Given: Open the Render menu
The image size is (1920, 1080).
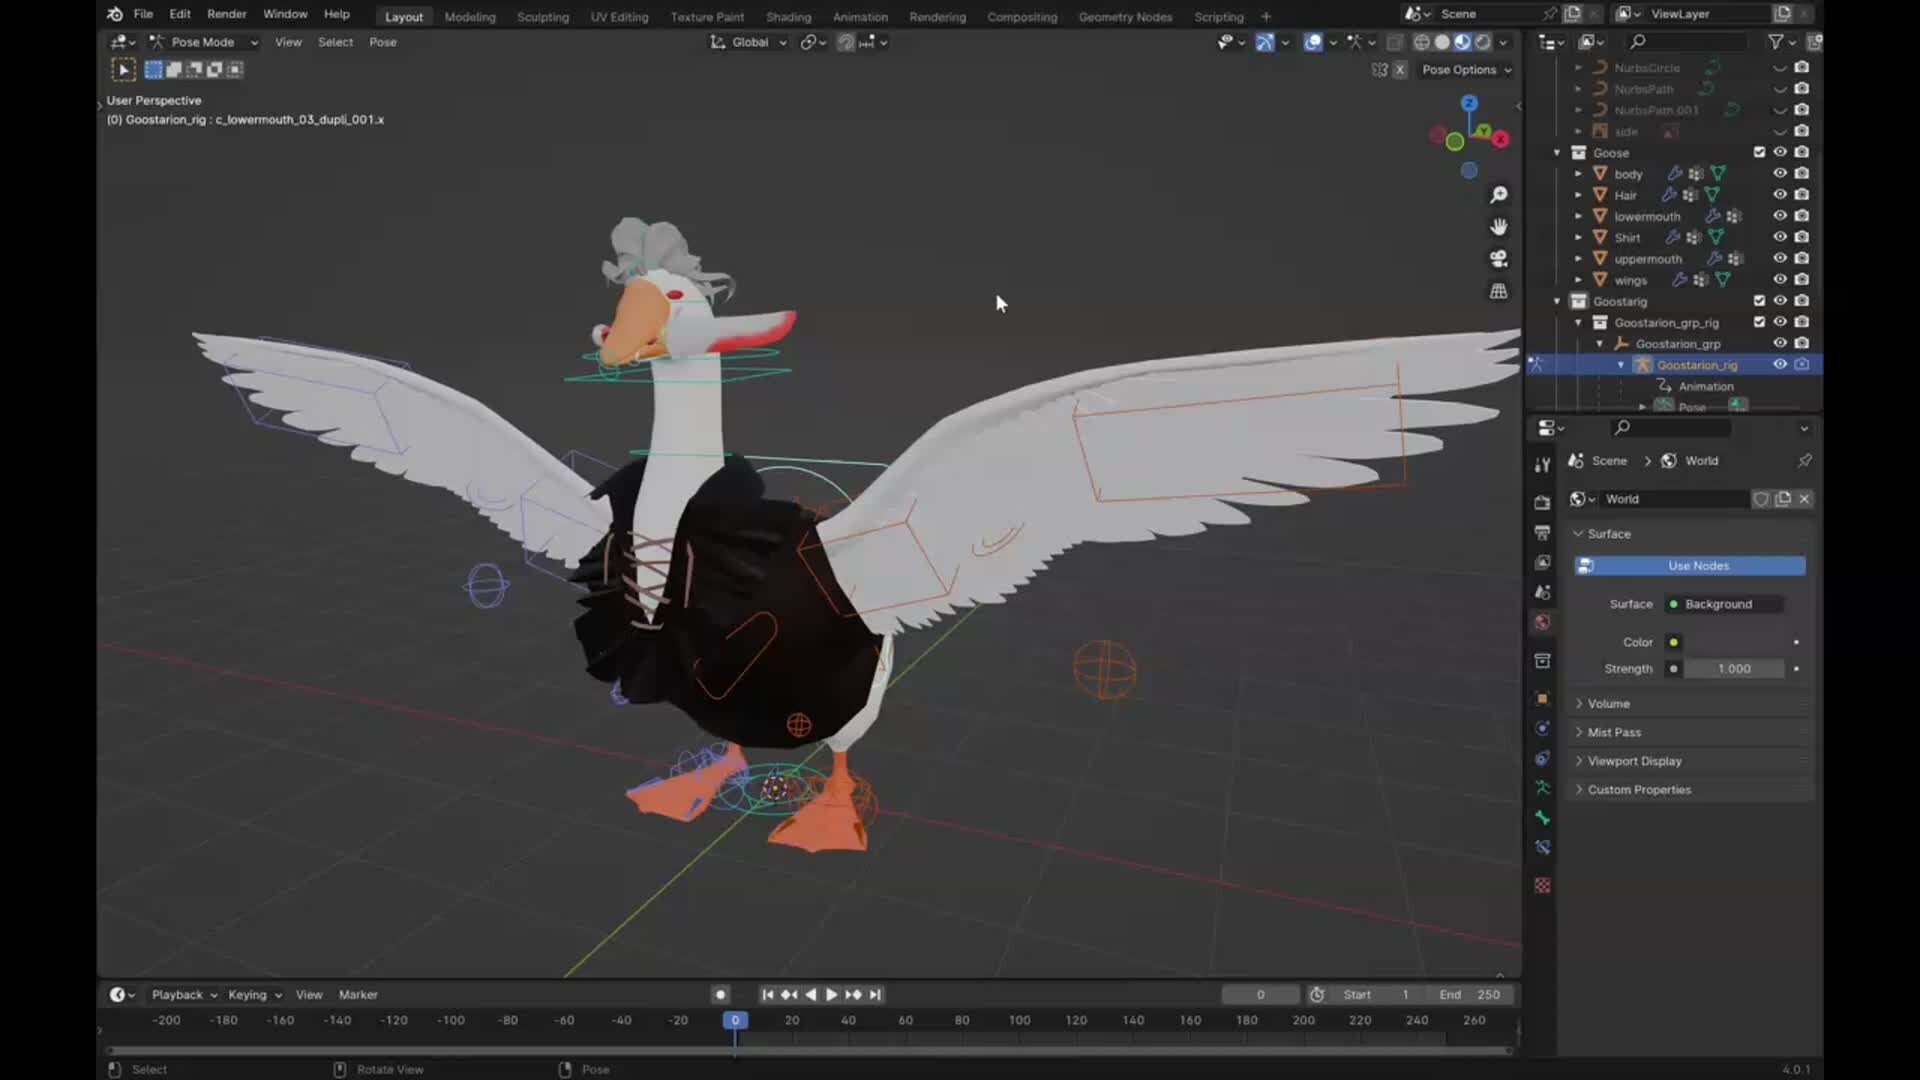Looking at the screenshot, I should (226, 14).
